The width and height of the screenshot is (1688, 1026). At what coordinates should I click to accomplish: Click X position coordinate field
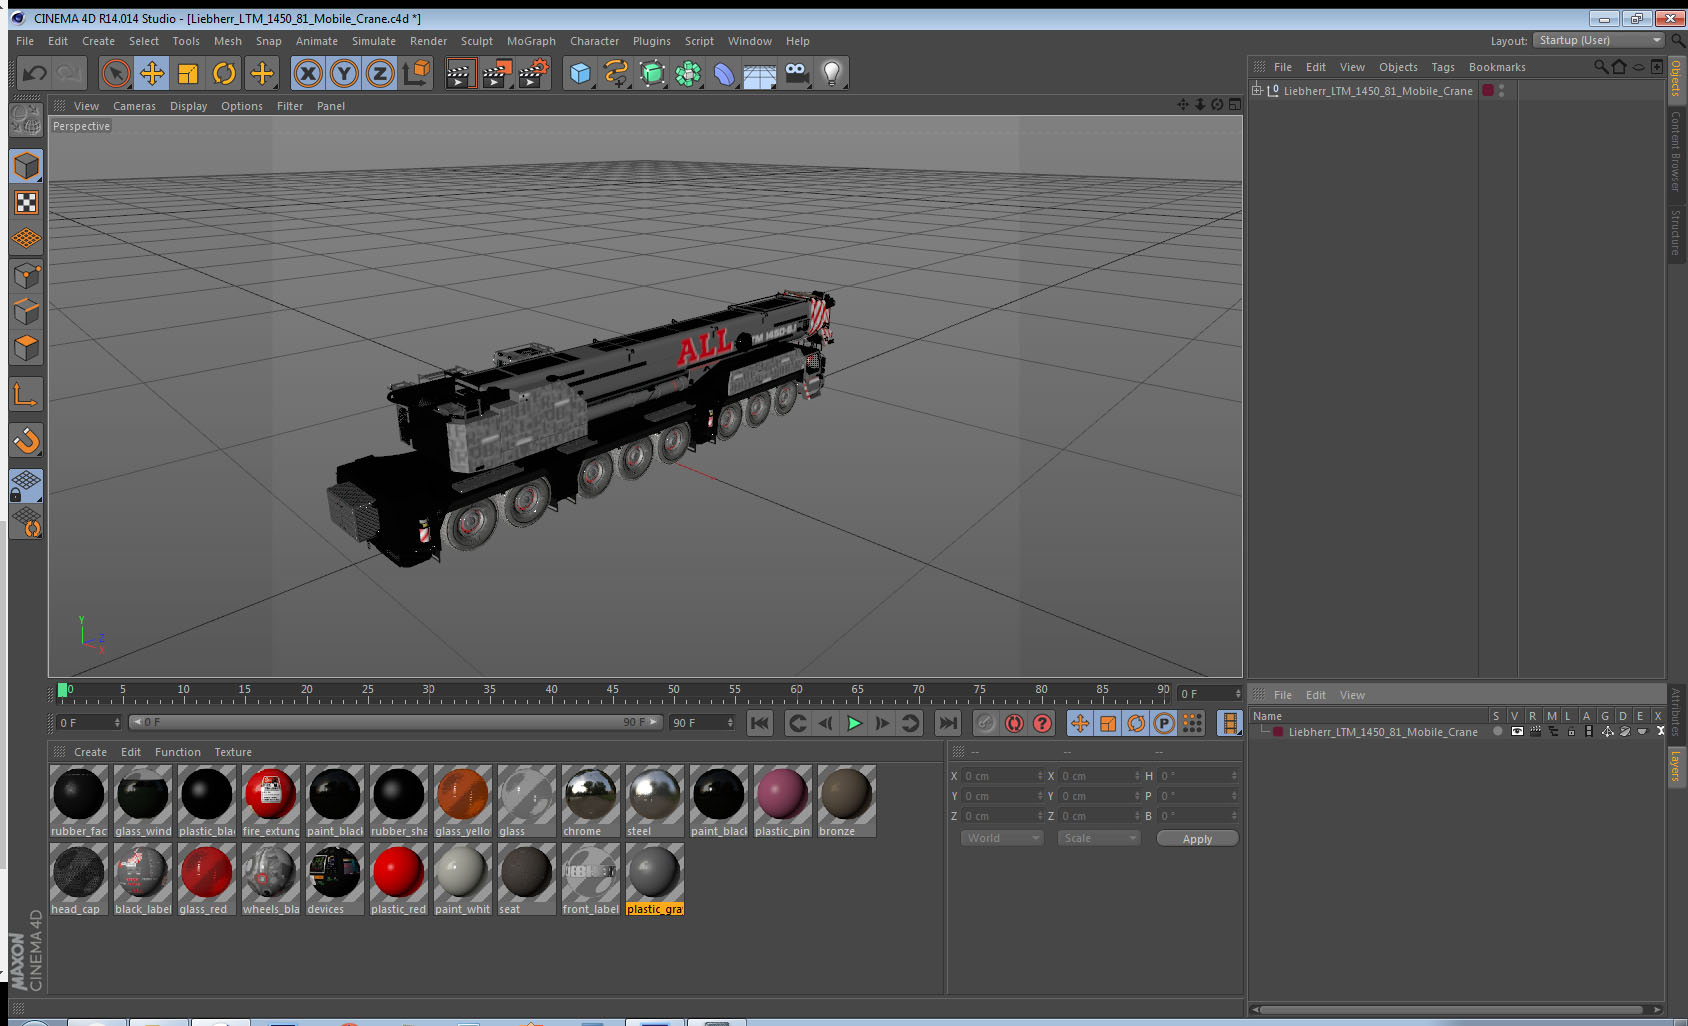coord(1002,776)
